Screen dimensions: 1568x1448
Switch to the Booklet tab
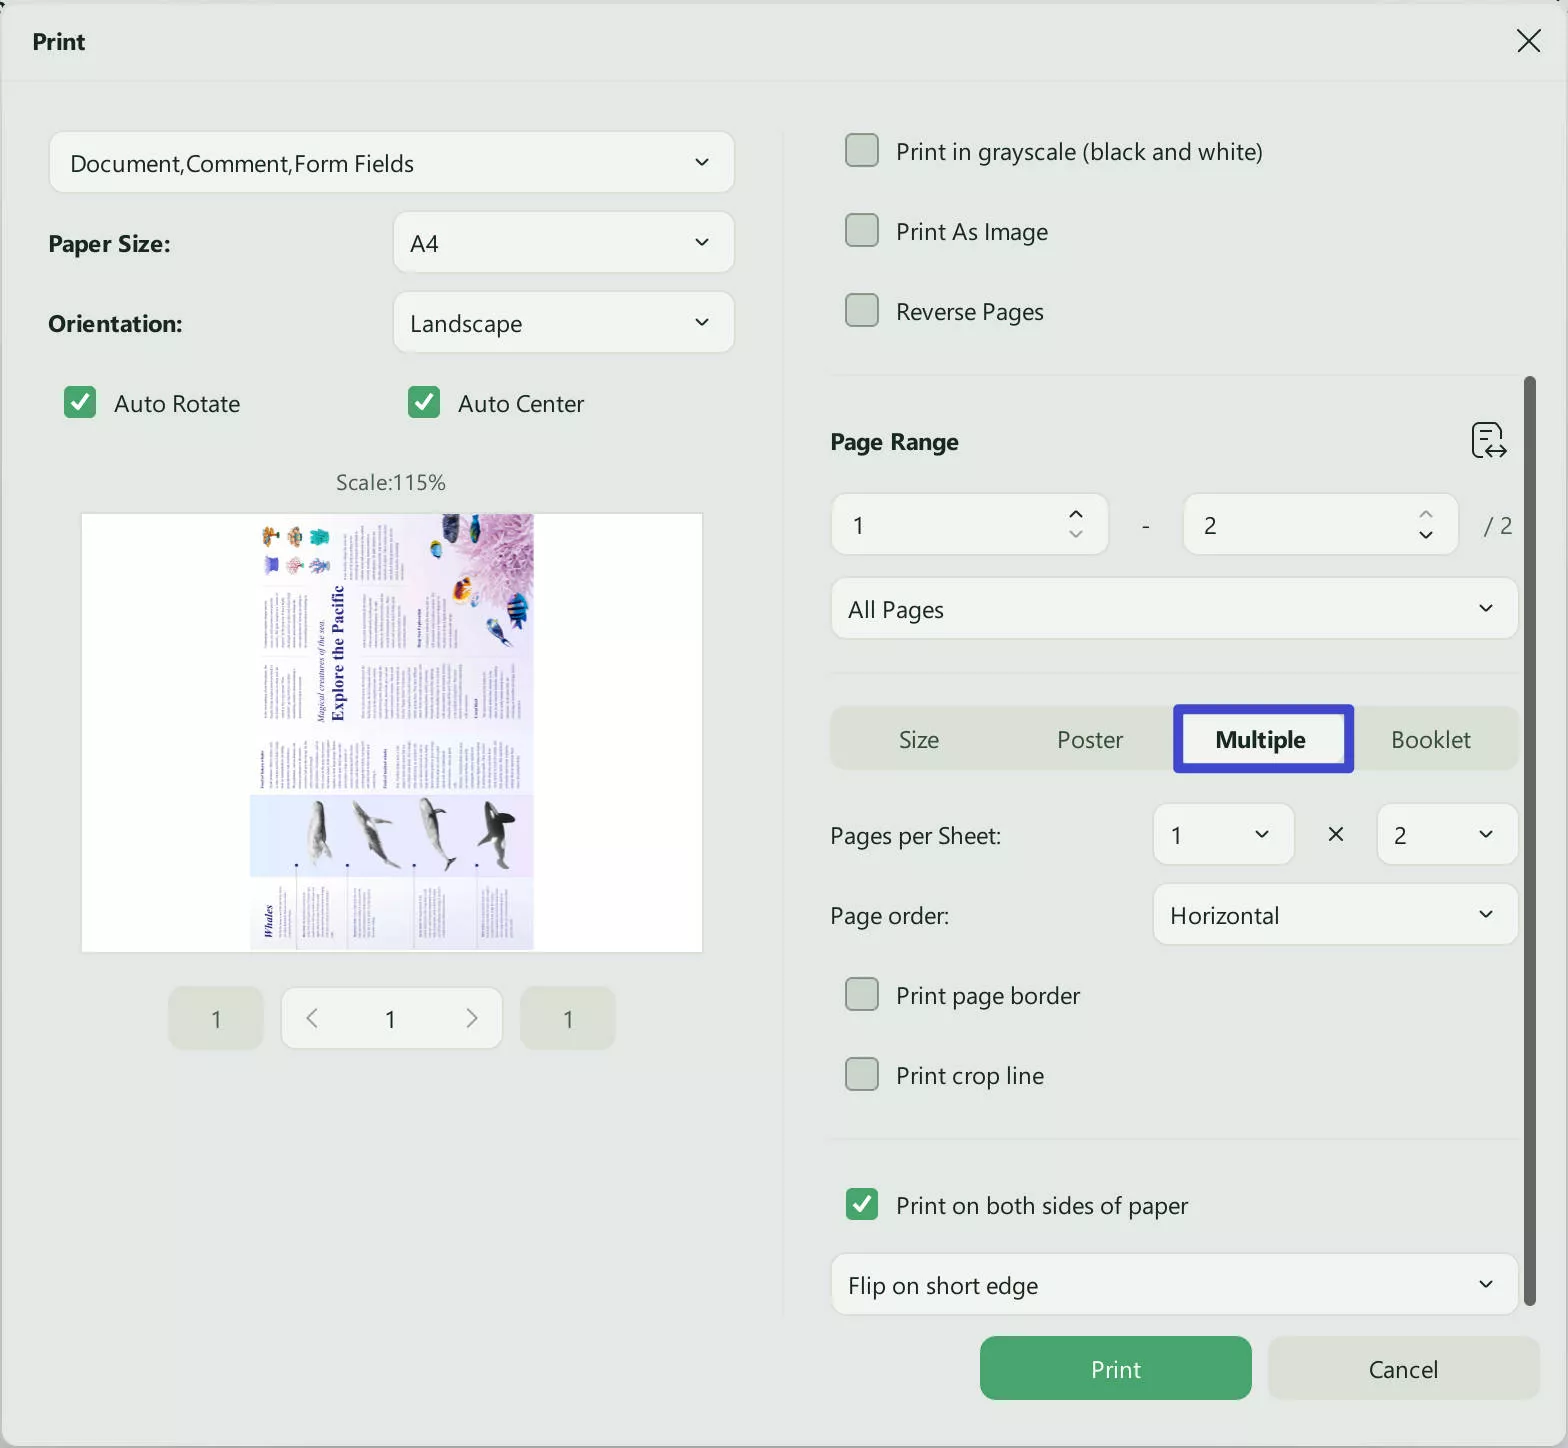pyautogui.click(x=1430, y=740)
